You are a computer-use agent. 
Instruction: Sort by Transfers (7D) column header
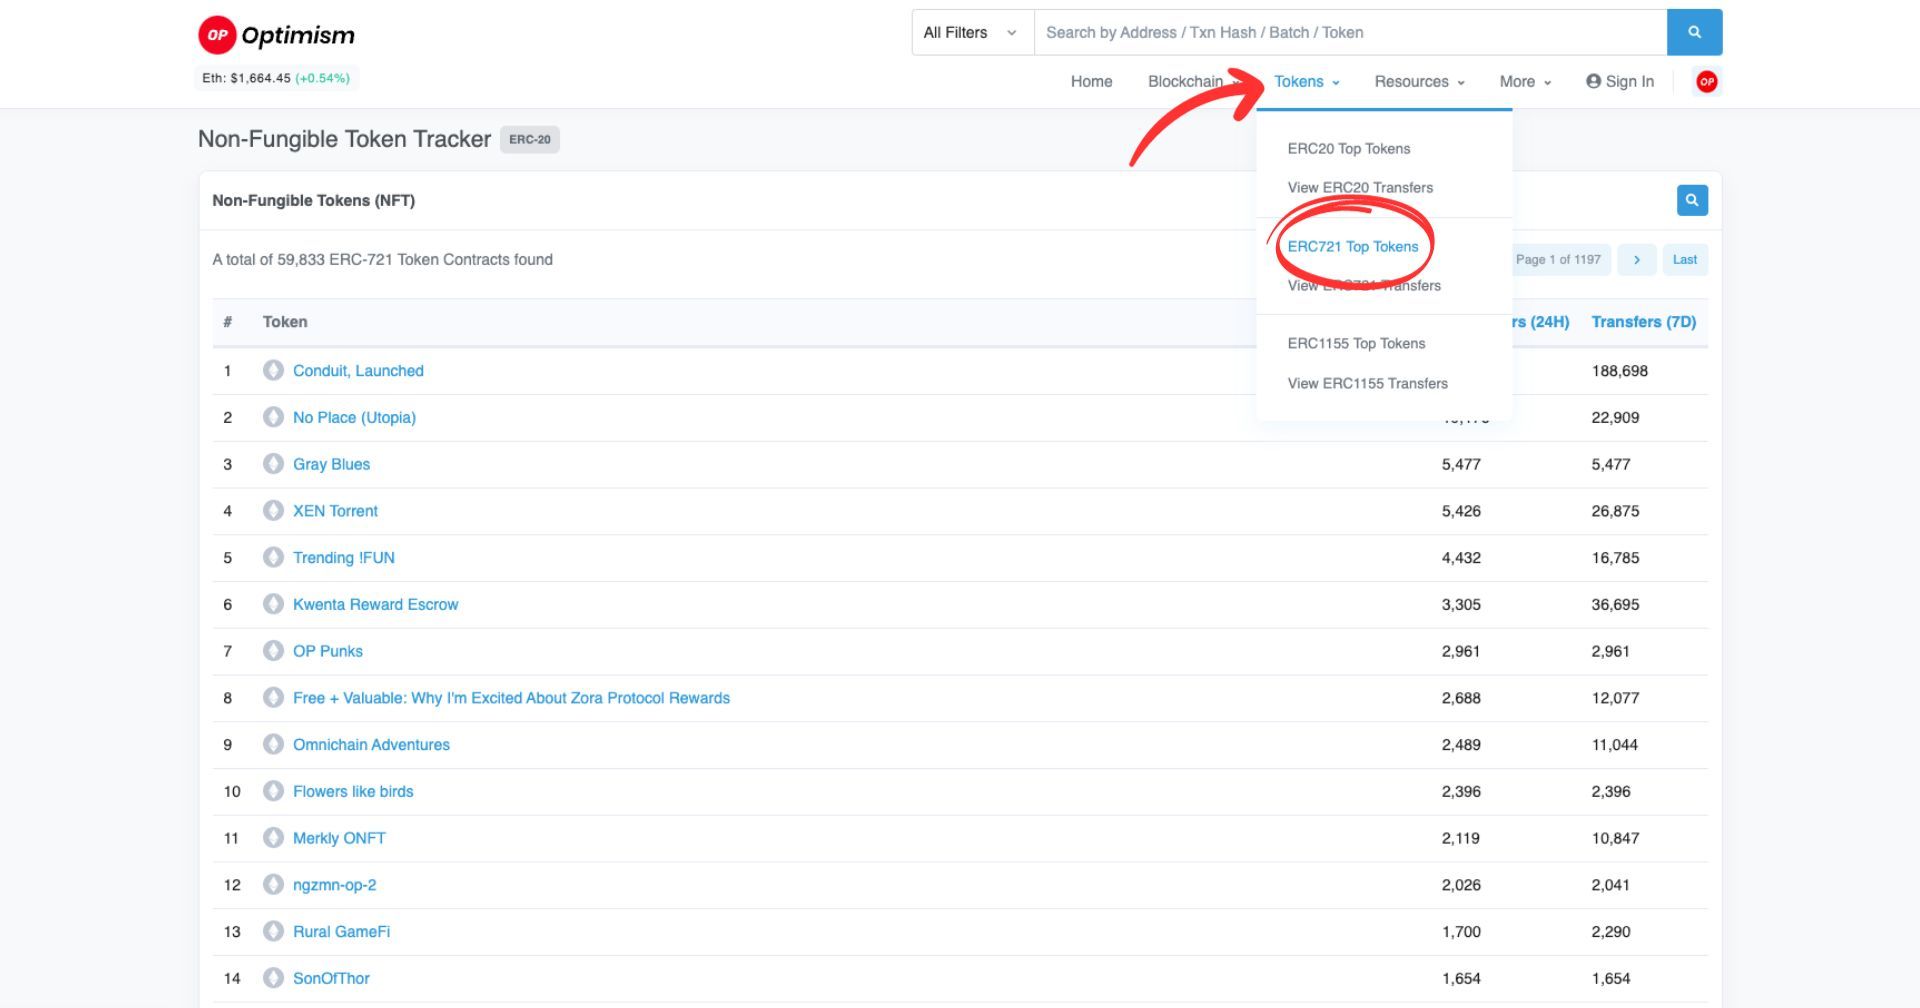coord(1643,322)
